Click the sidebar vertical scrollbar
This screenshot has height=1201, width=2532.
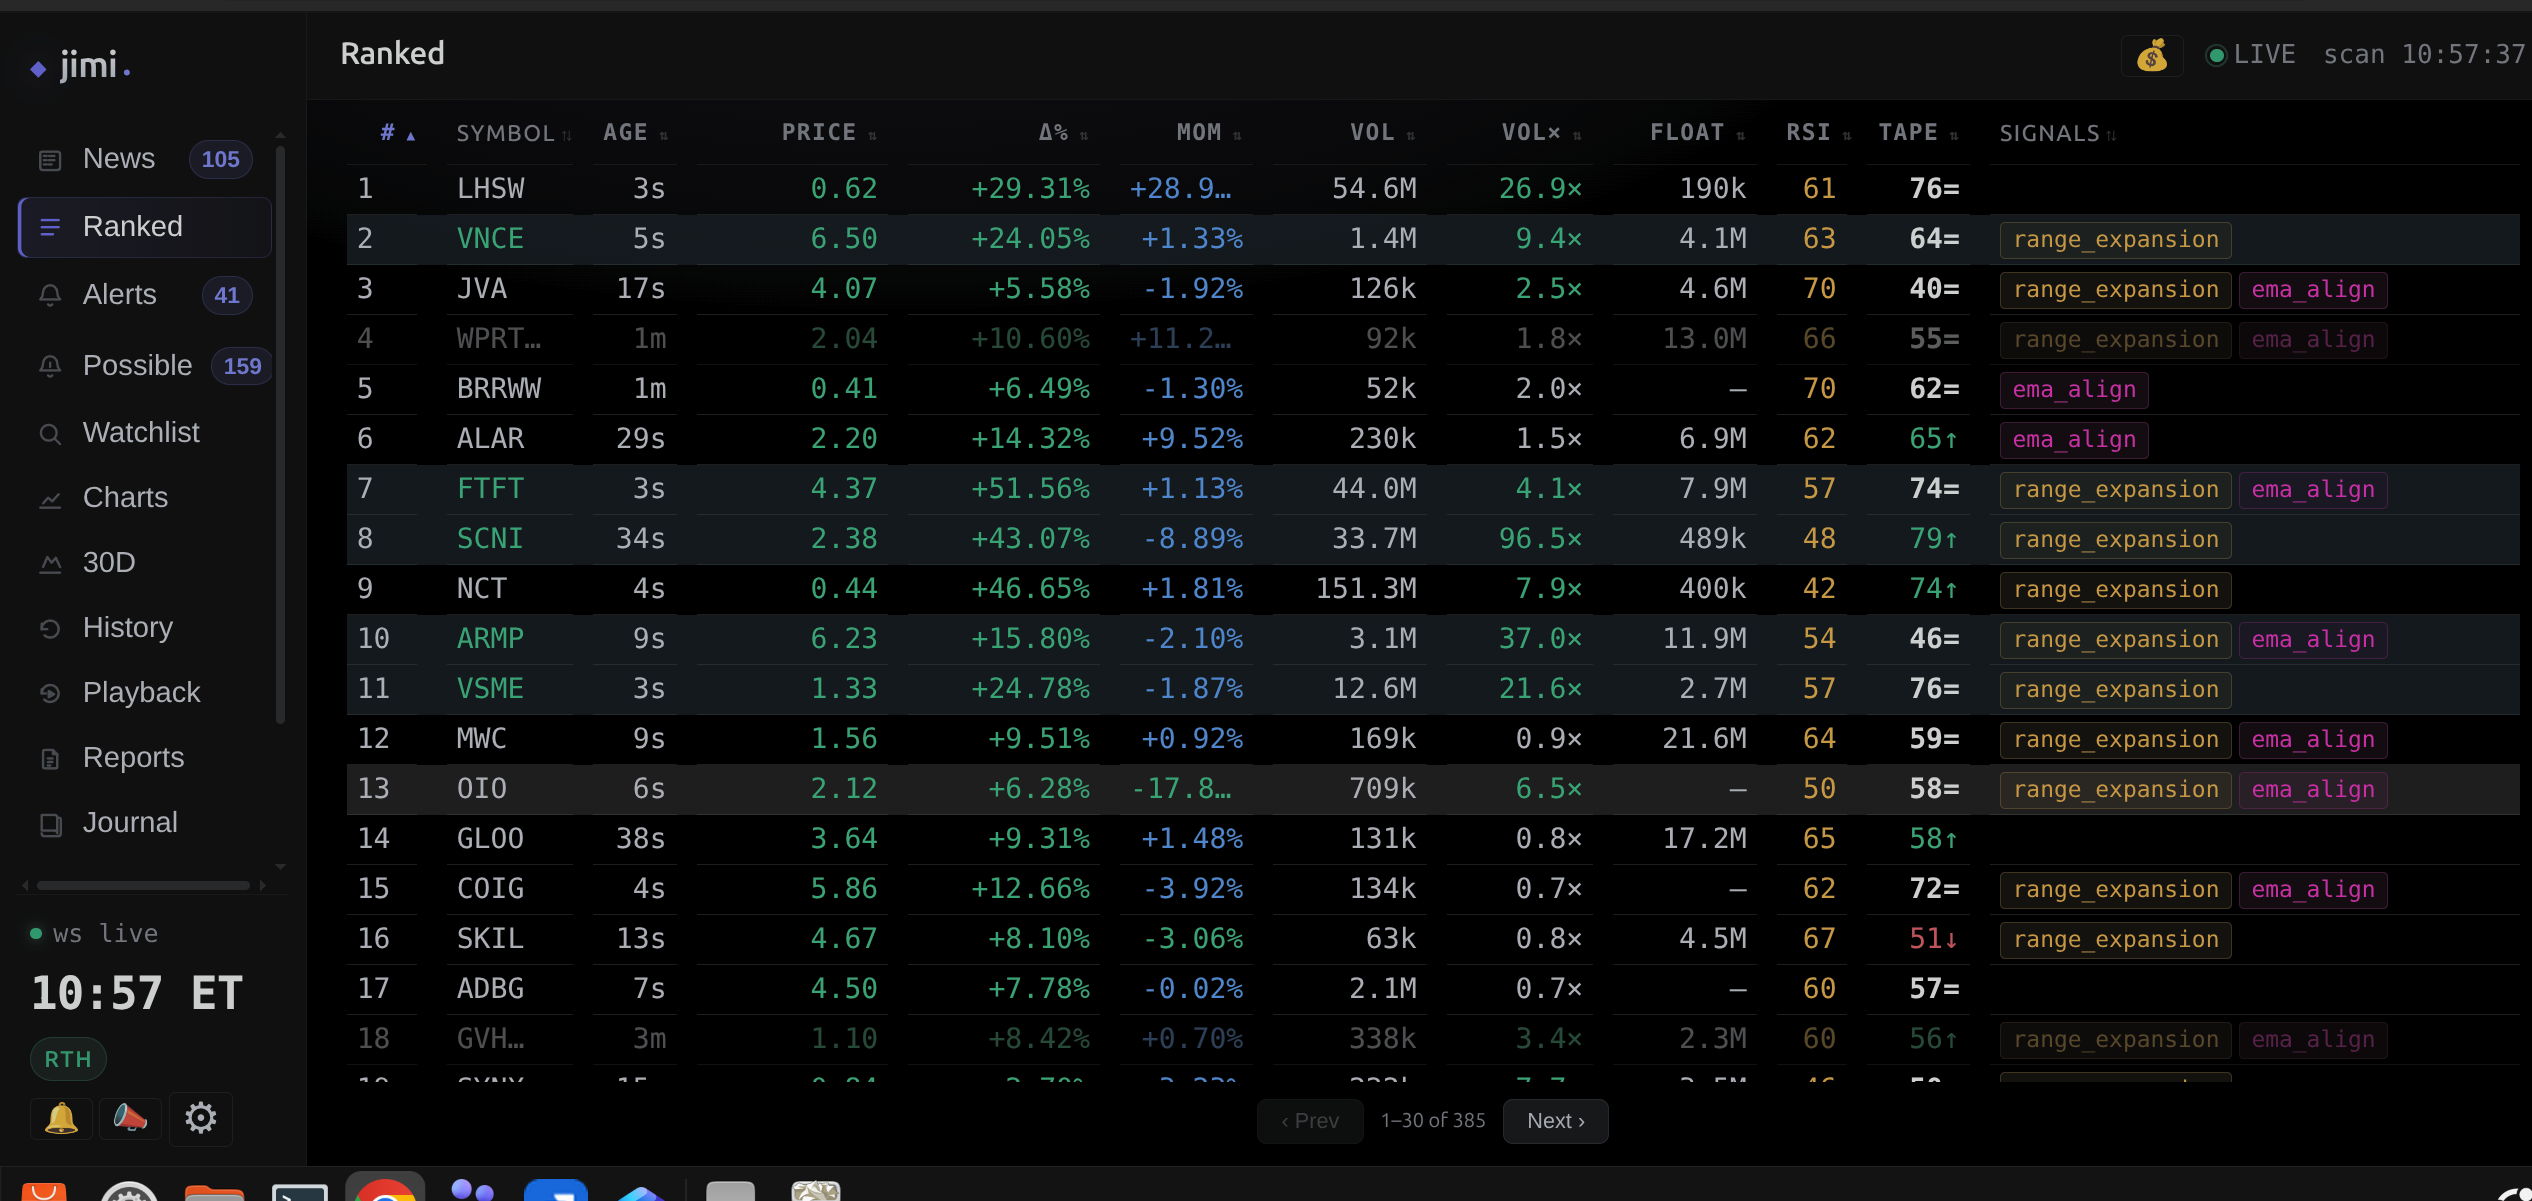[280, 435]
